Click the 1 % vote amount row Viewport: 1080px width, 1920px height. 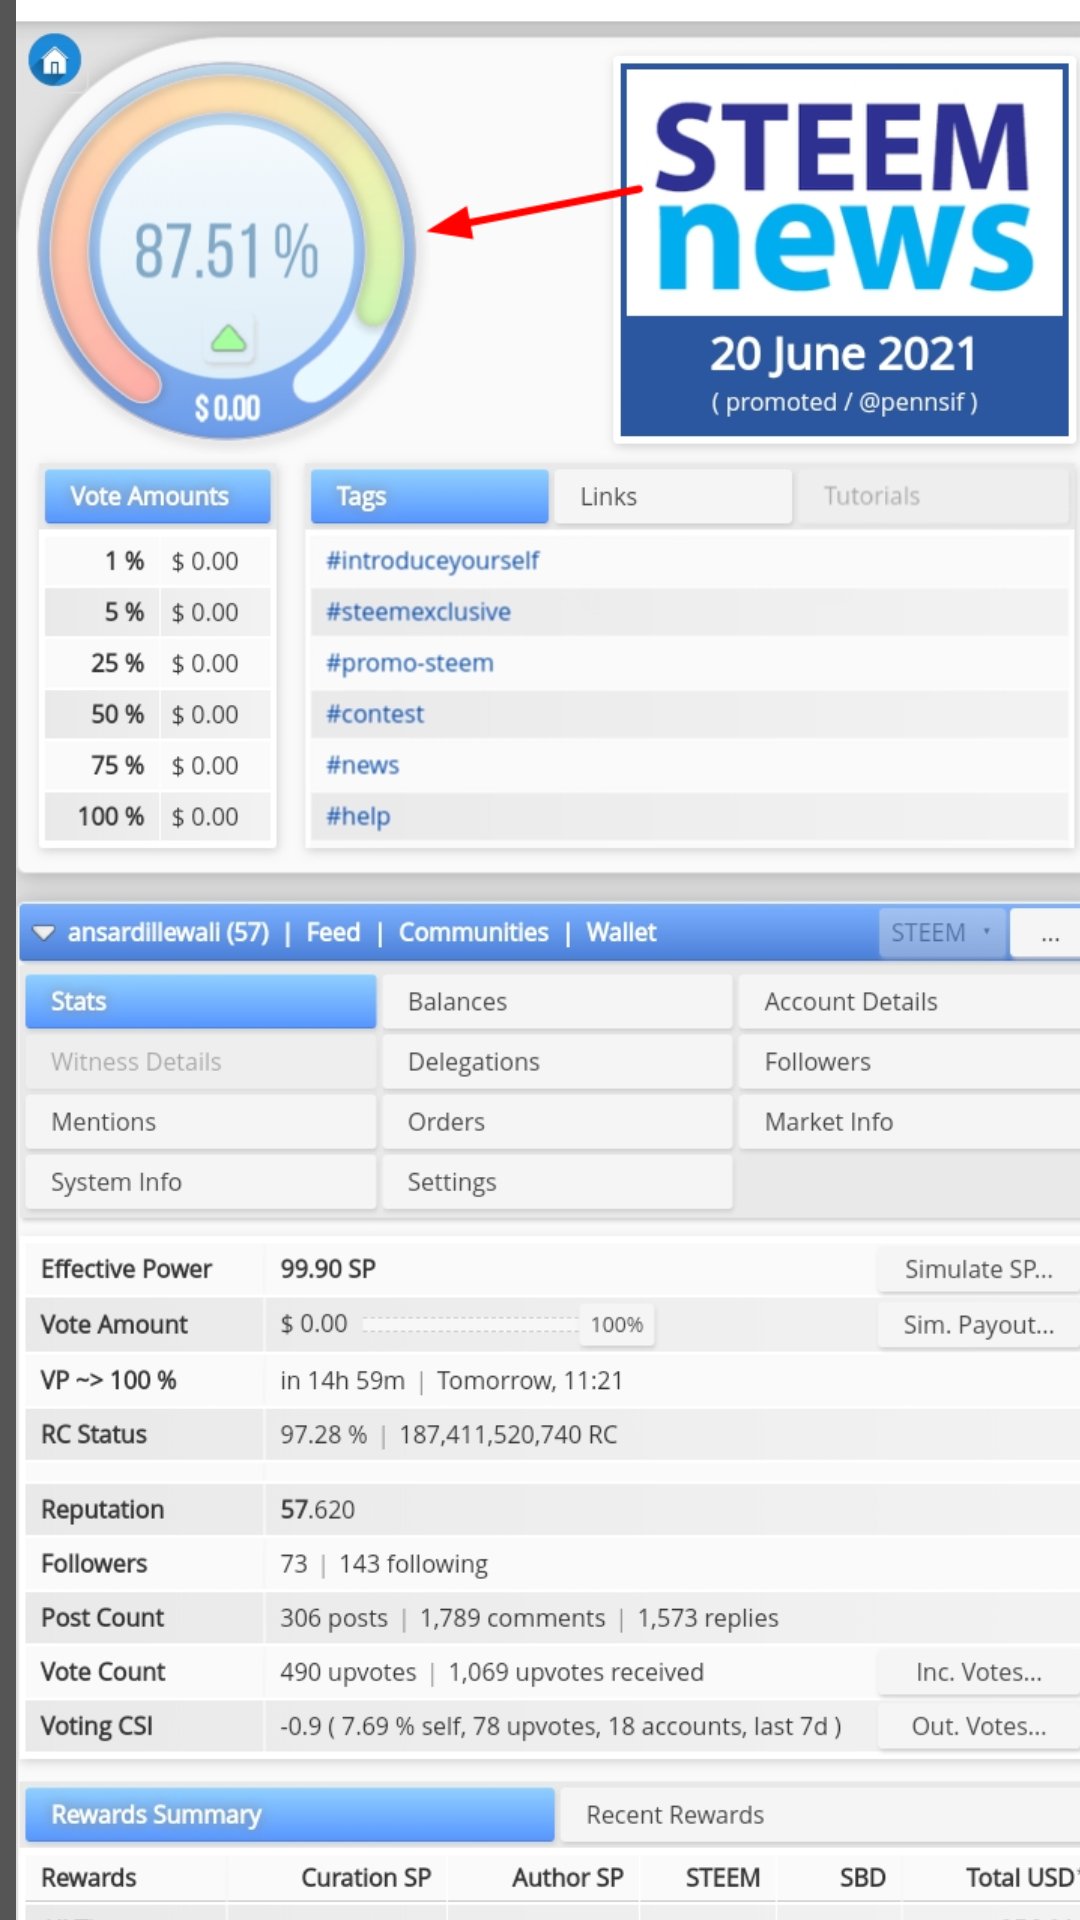158,561
